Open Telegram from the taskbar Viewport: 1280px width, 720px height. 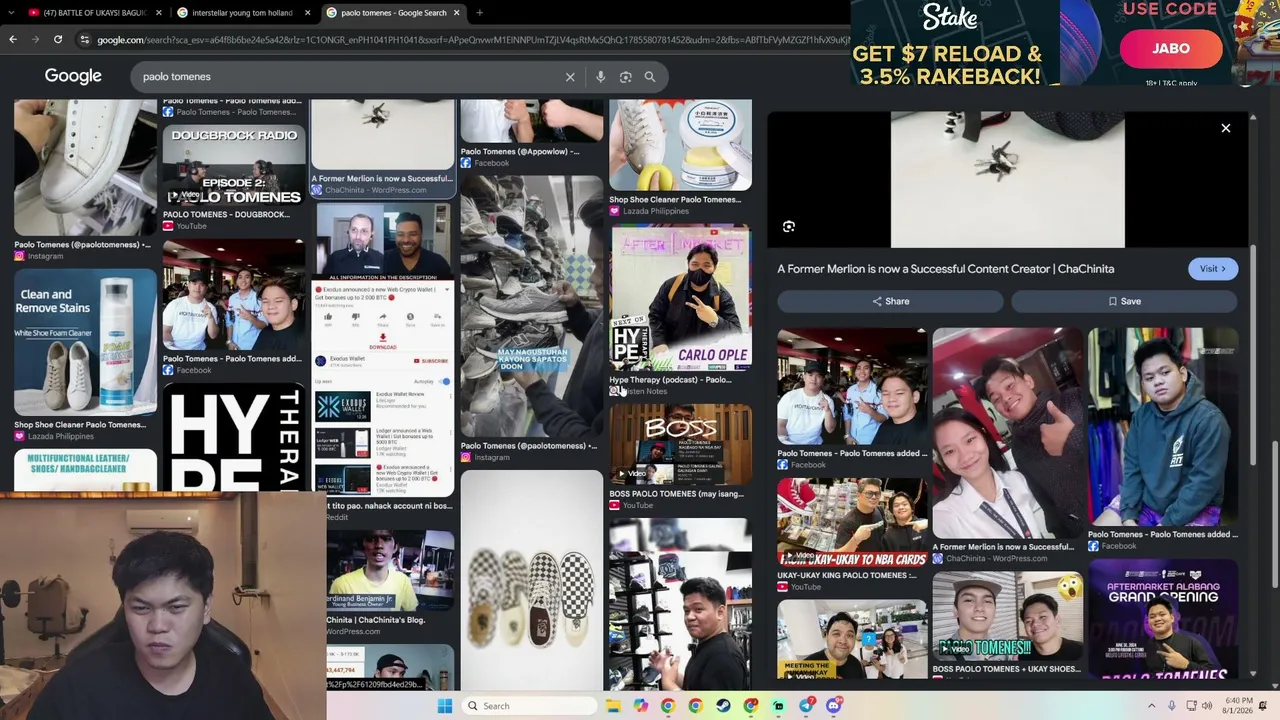807,706
